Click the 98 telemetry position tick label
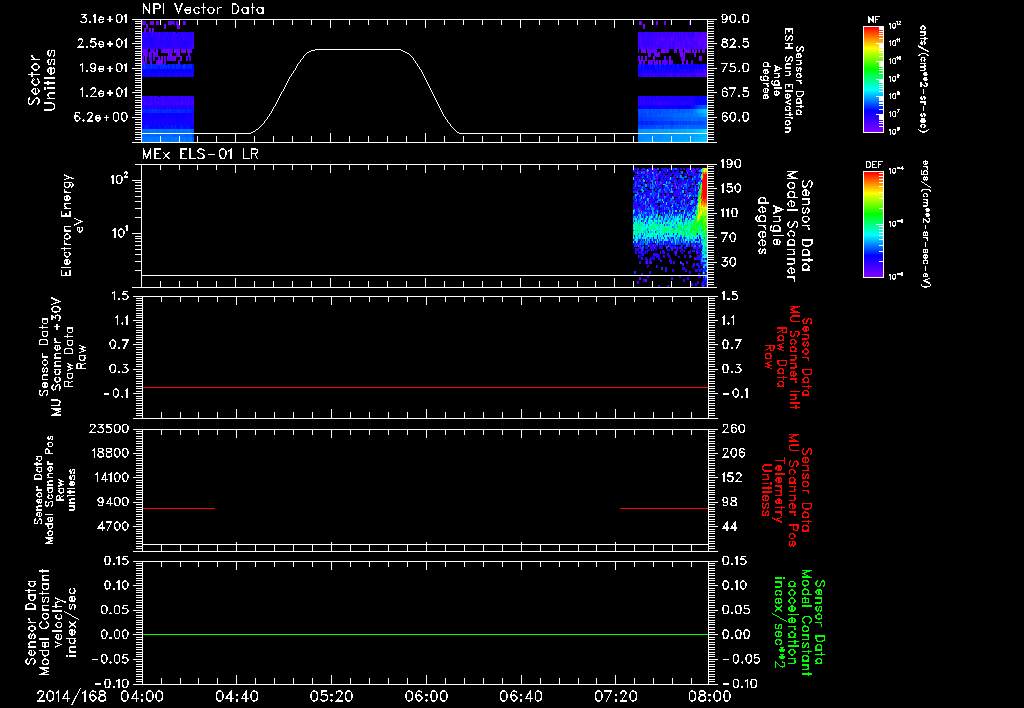Image resolution: width=1024 pixels, height=708 pixels. pos(728,502)
